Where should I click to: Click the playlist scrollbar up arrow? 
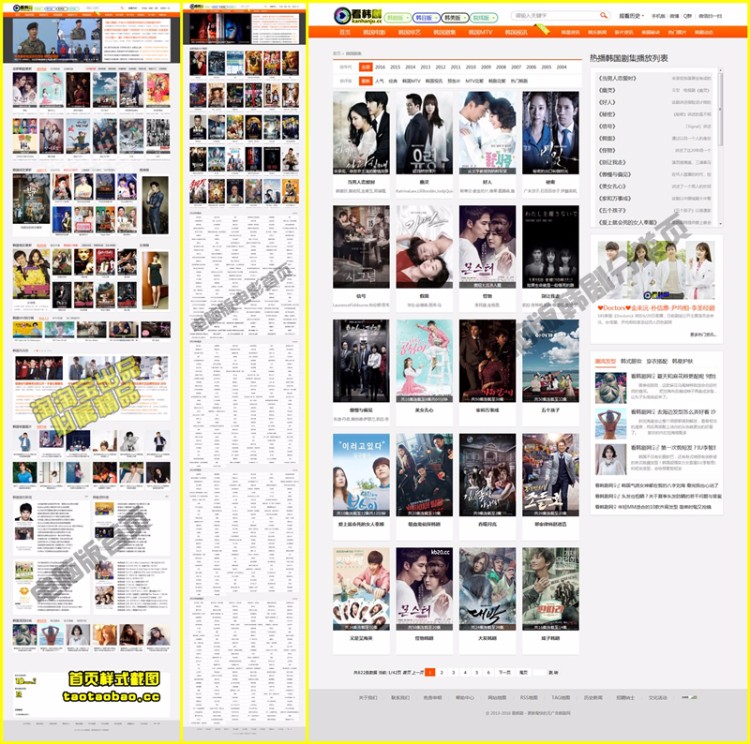[x=720, y=71]
